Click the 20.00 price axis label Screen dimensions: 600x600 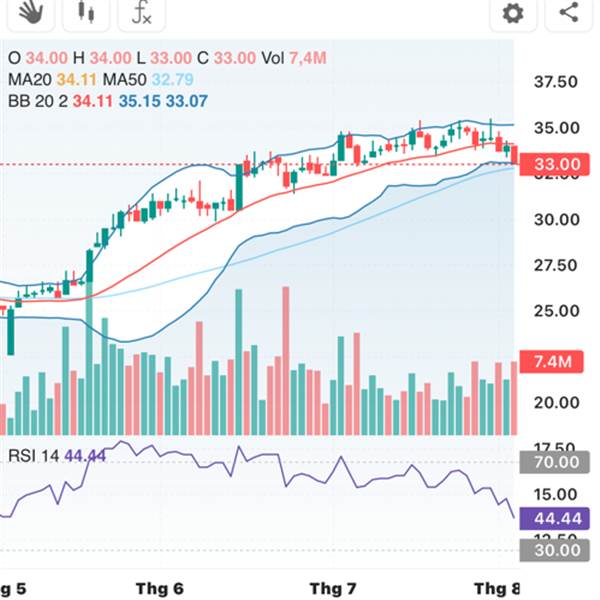coord(557,403)
